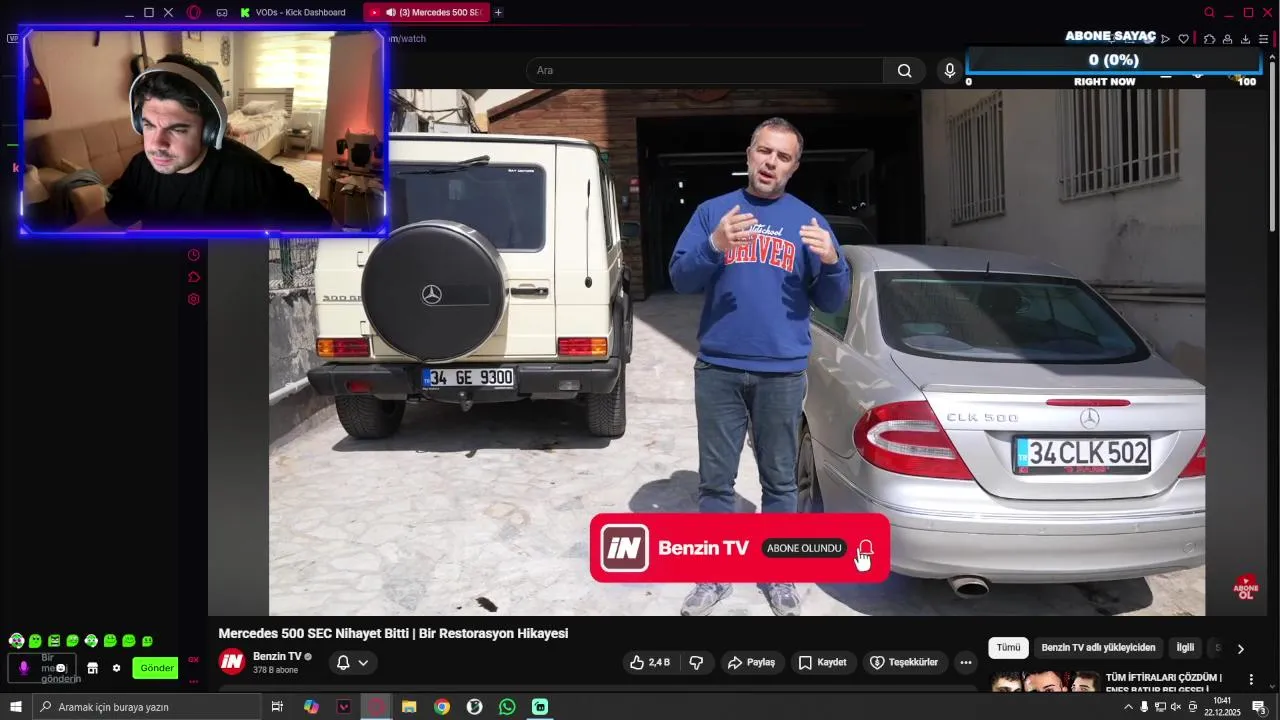Open chat settings gear icon
The width and height of the screenshot is (1280, 720).
click(x=116, y=668)
